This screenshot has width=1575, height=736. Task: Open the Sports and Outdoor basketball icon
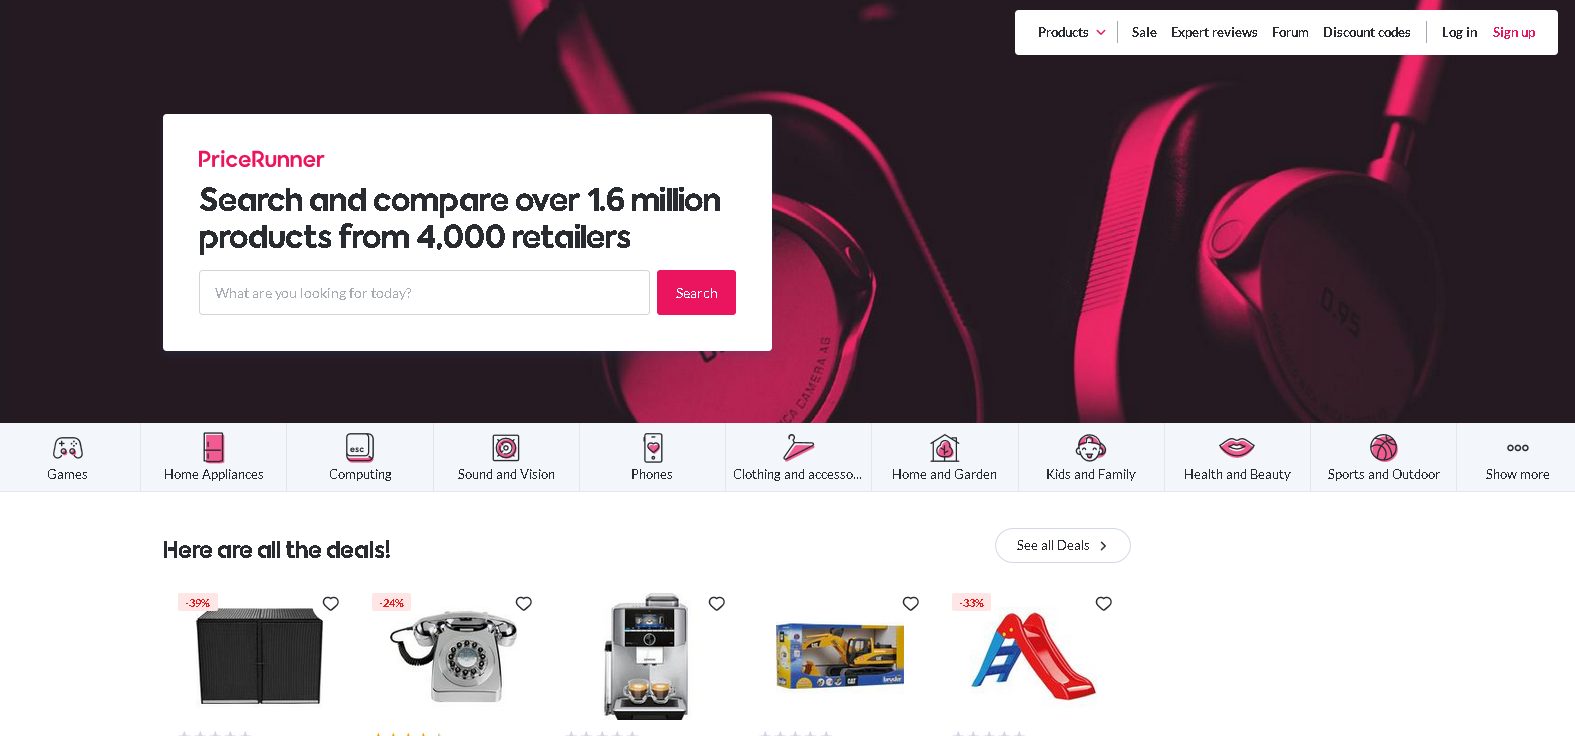pos(1384,447)
